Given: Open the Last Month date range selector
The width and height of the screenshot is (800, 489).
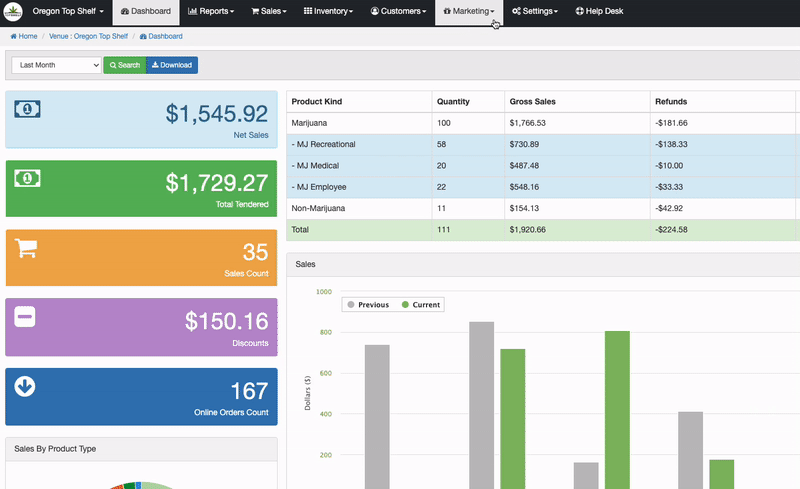Looking at the screenshot, I should (x=56, y=65).
